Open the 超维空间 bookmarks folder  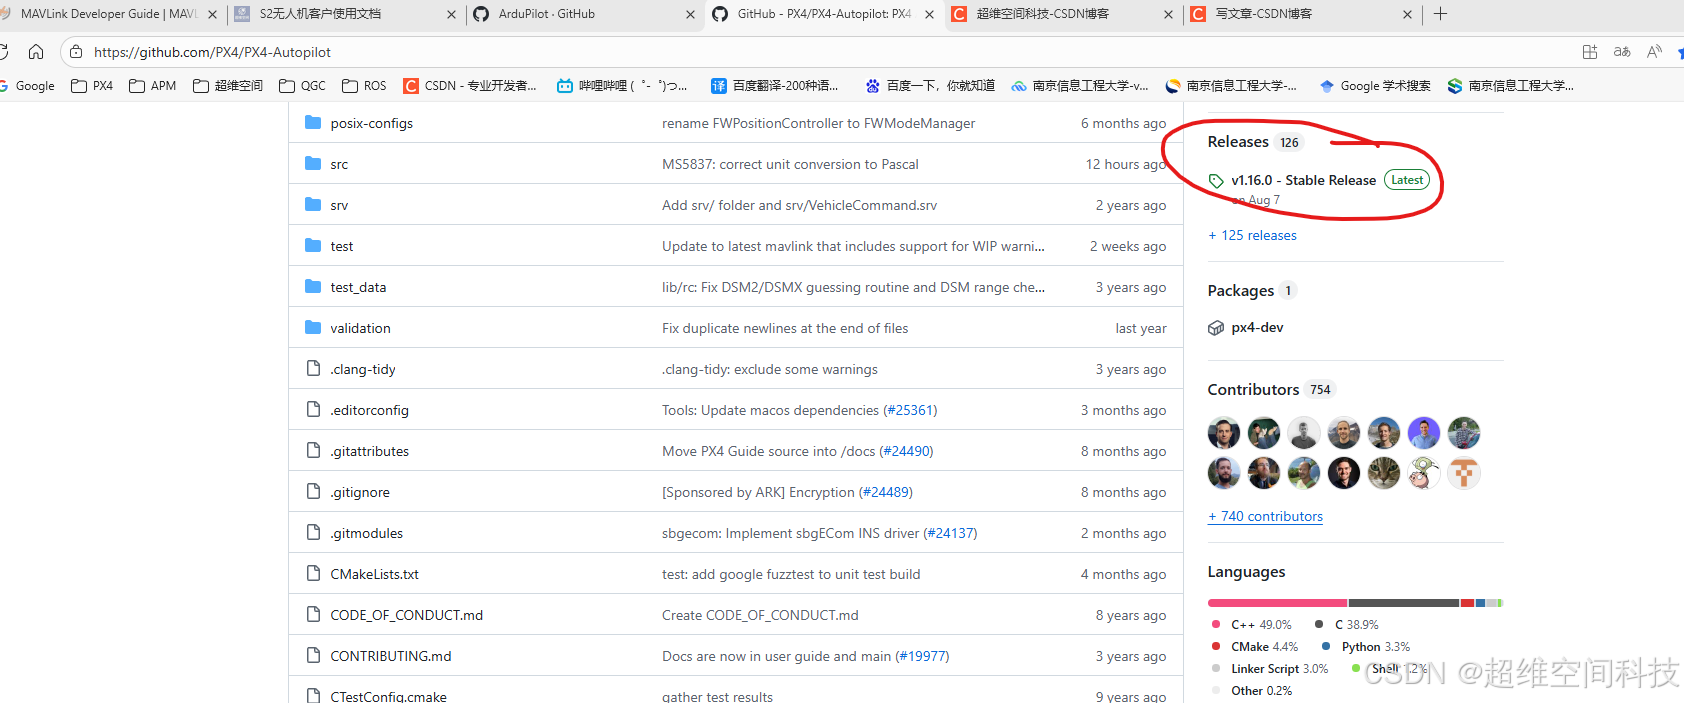(228, 86)
